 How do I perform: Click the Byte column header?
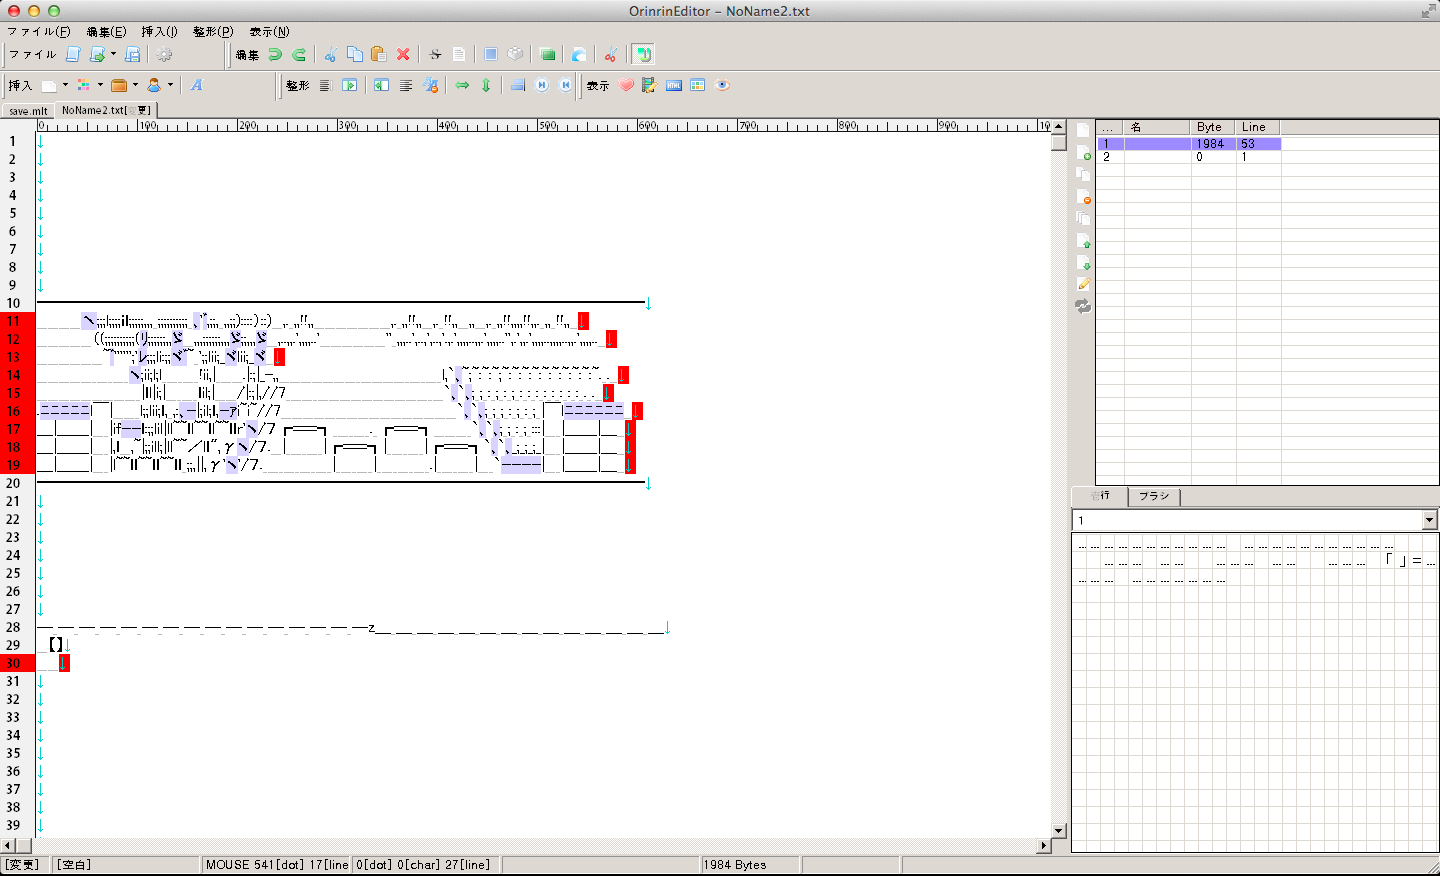click(x=1212, y=127)
